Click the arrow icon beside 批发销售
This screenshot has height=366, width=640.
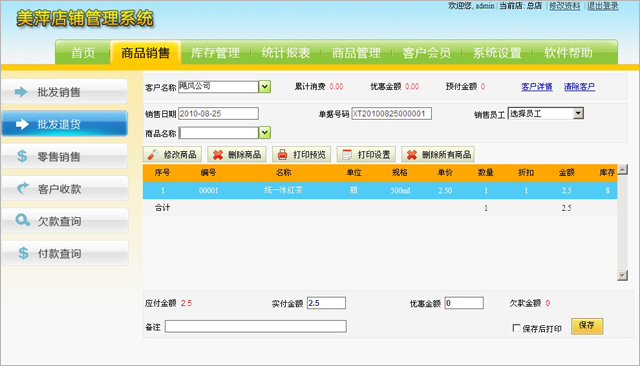pos(21,92)
